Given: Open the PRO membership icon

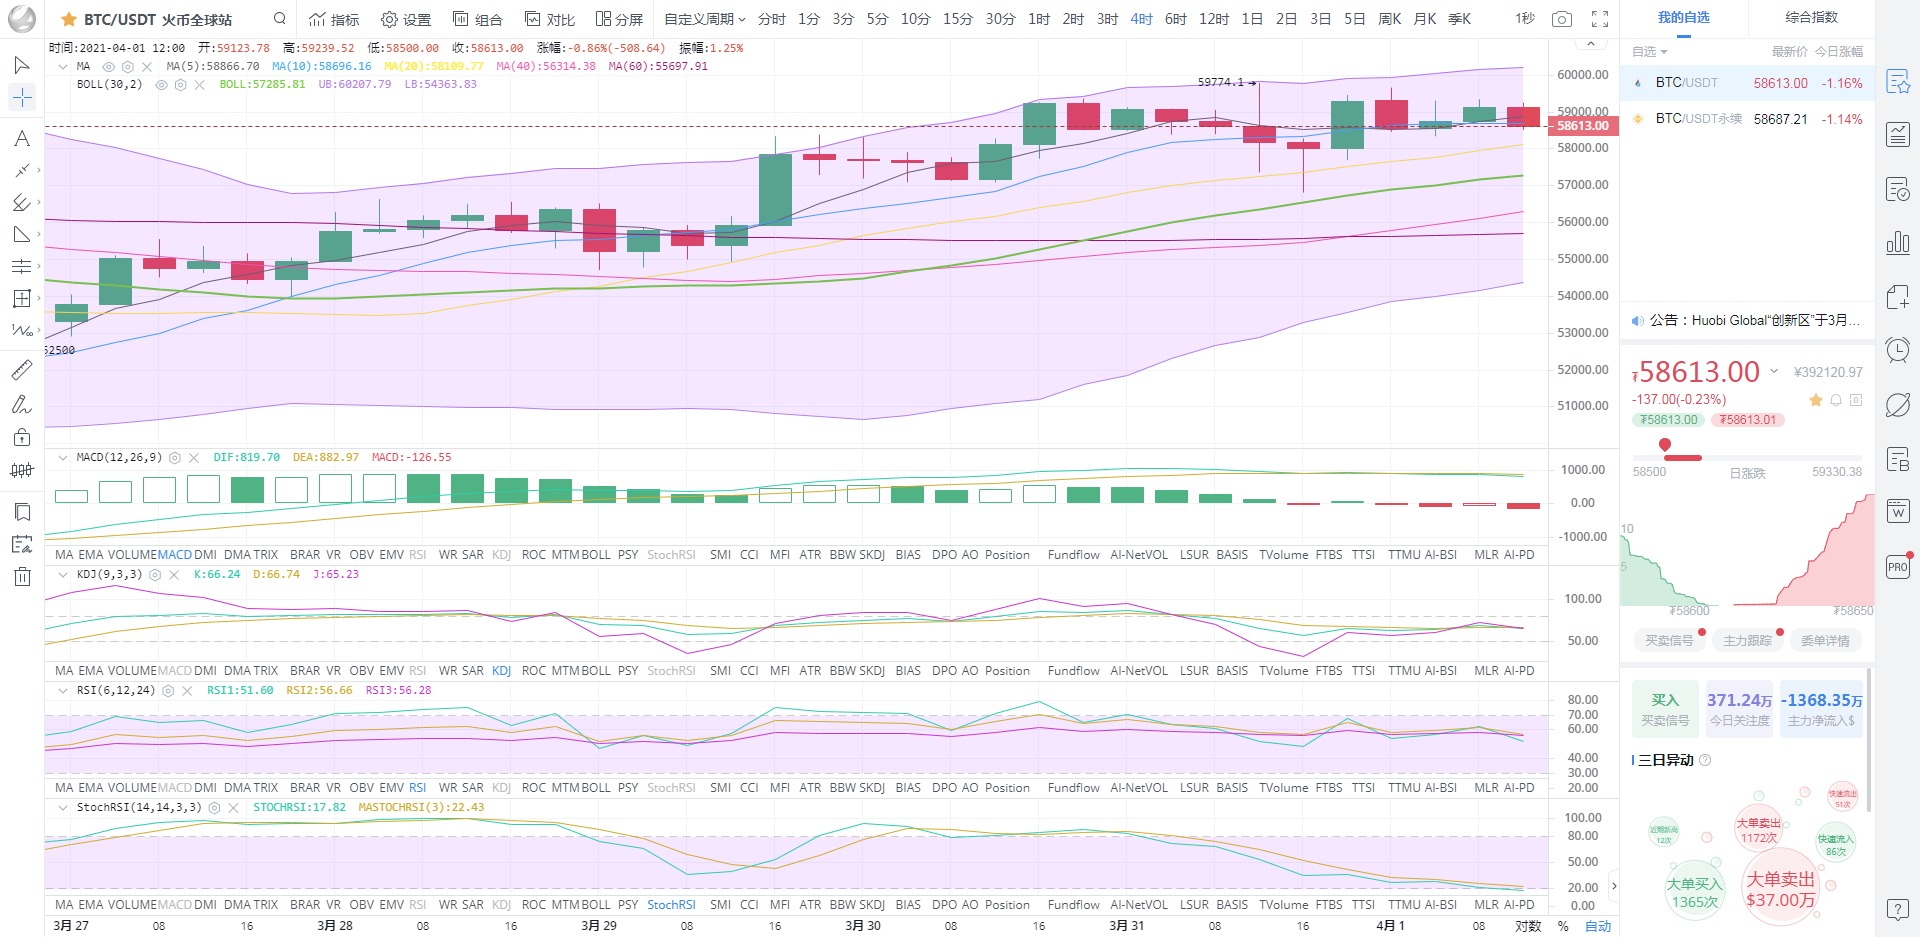Looking at the screenshot, I should 1898,566.
